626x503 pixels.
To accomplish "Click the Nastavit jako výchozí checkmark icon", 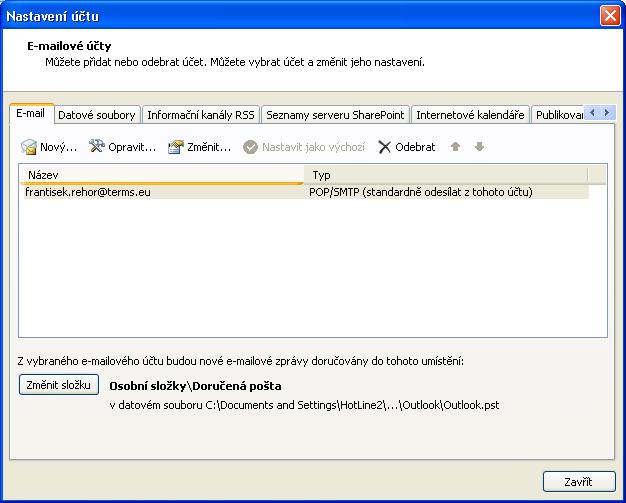I will pos(251,147).
